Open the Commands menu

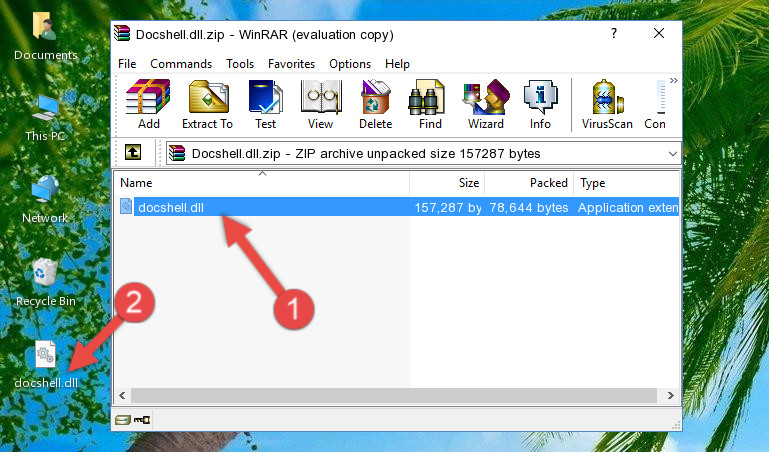tap(181, 64)
